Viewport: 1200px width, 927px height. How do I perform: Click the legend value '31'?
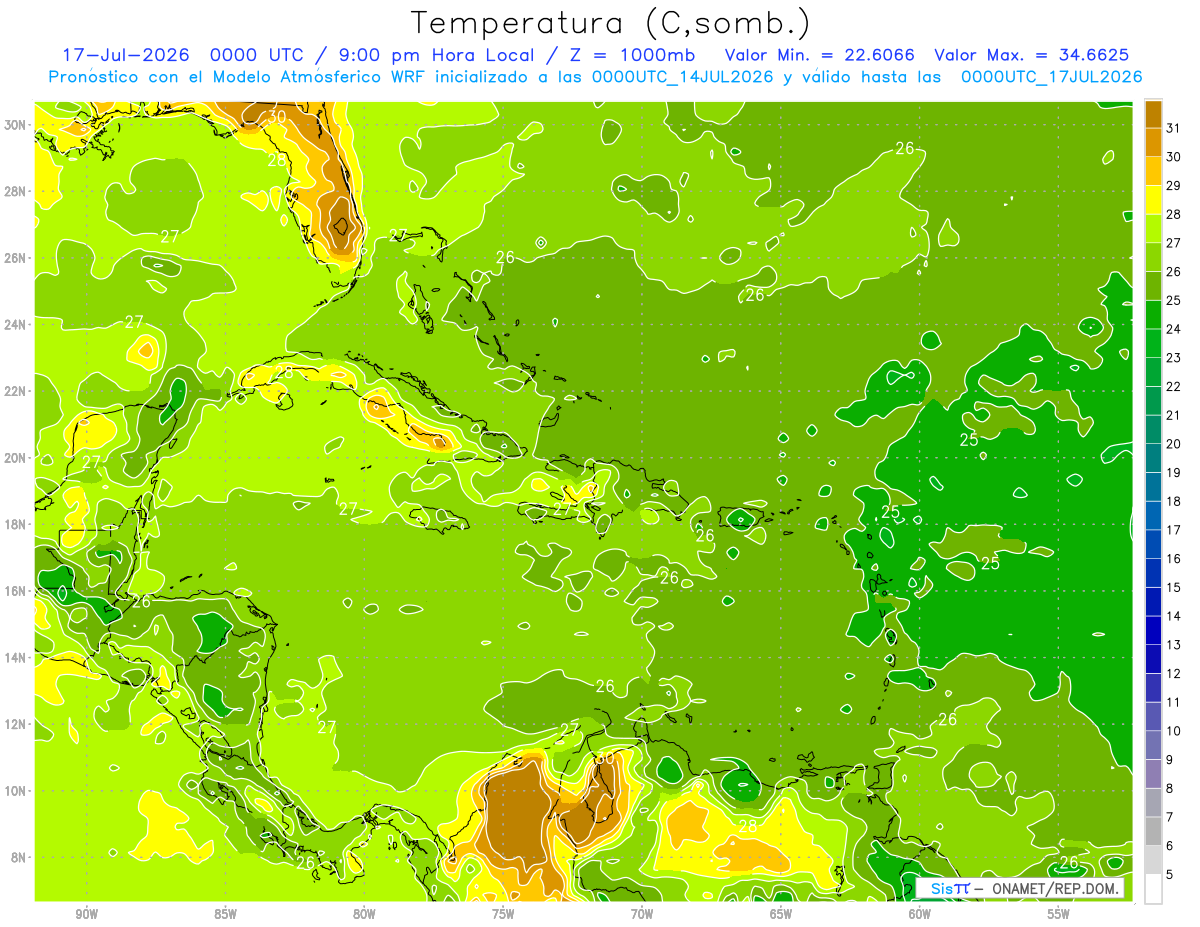click(1174, 128)
